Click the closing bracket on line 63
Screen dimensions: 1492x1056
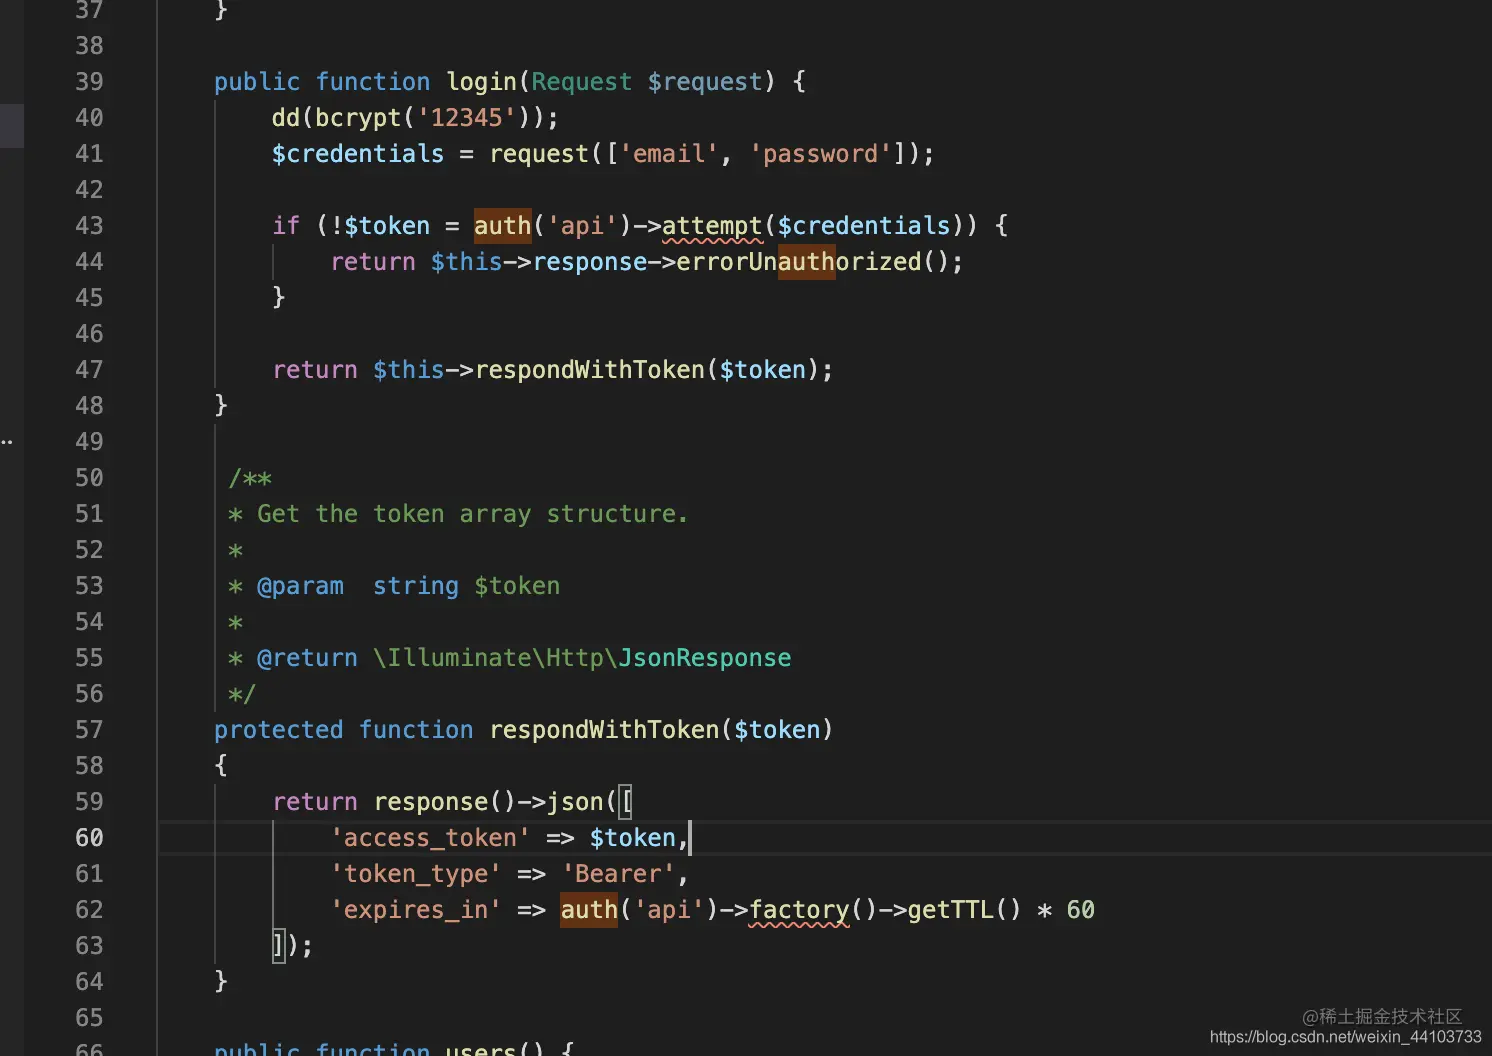coord(279,945)
